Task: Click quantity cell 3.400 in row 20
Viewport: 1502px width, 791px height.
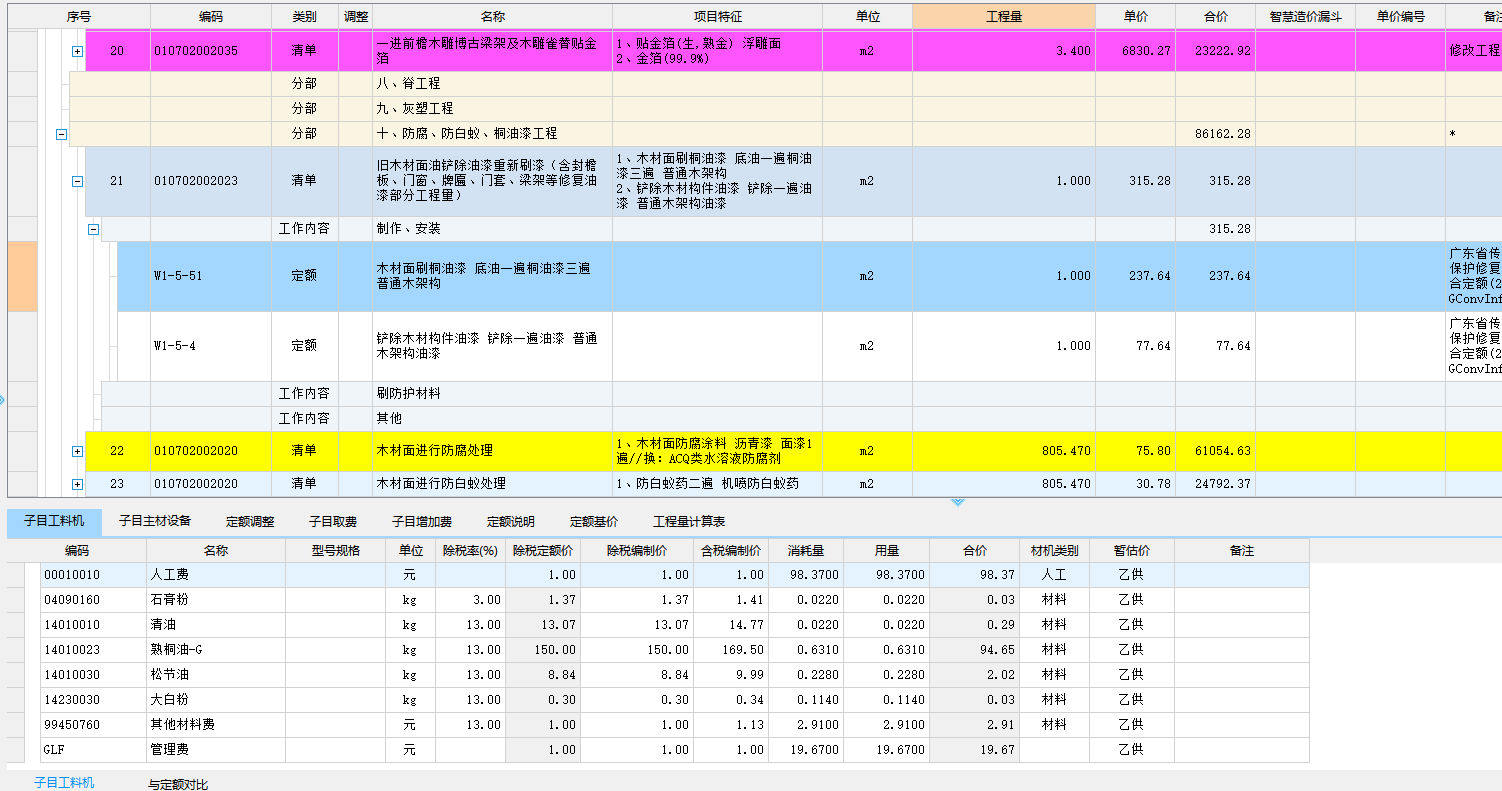Action: tap(1004, 51)
